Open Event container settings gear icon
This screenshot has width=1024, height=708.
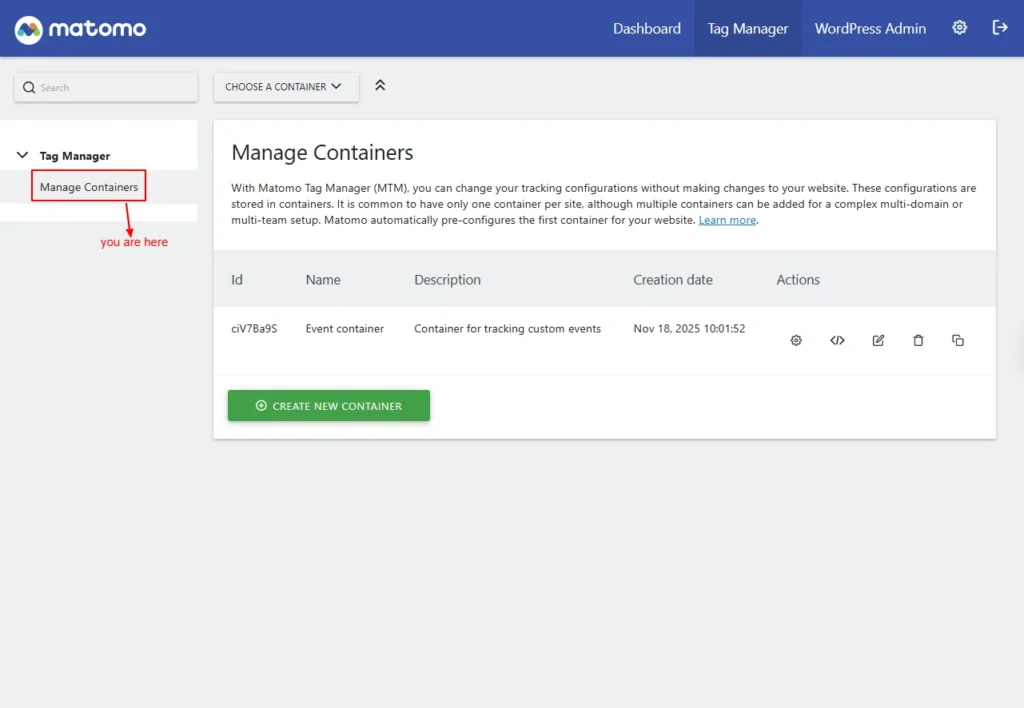click(x=796, y=340)
